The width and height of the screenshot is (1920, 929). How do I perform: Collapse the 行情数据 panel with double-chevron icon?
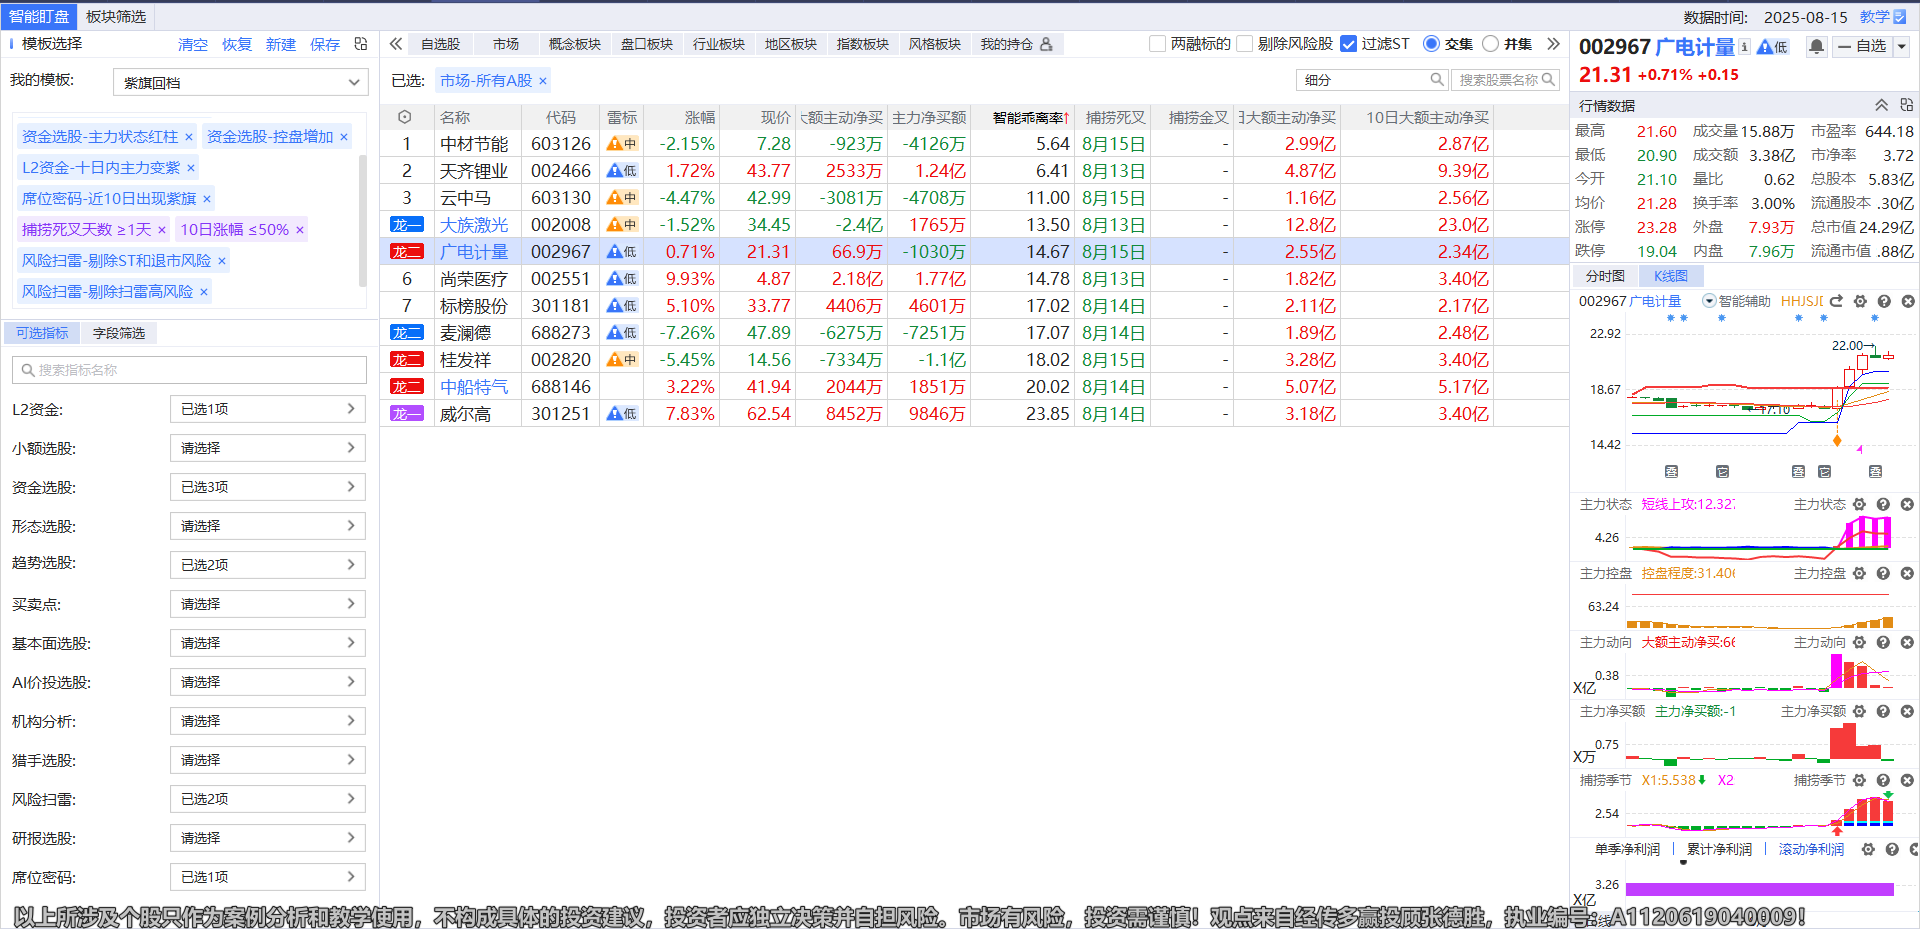point(1881,105)
